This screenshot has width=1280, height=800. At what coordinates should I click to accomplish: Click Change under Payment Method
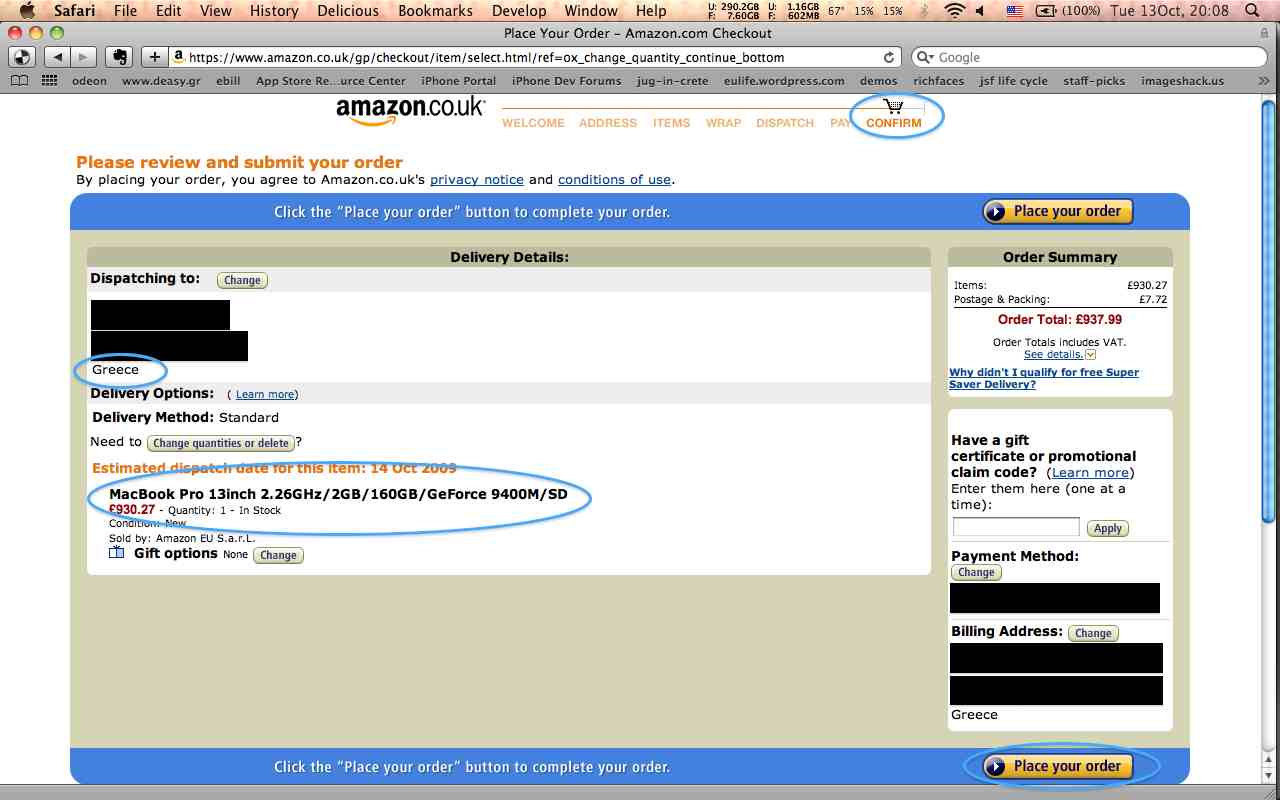click(x=976, y=572)
